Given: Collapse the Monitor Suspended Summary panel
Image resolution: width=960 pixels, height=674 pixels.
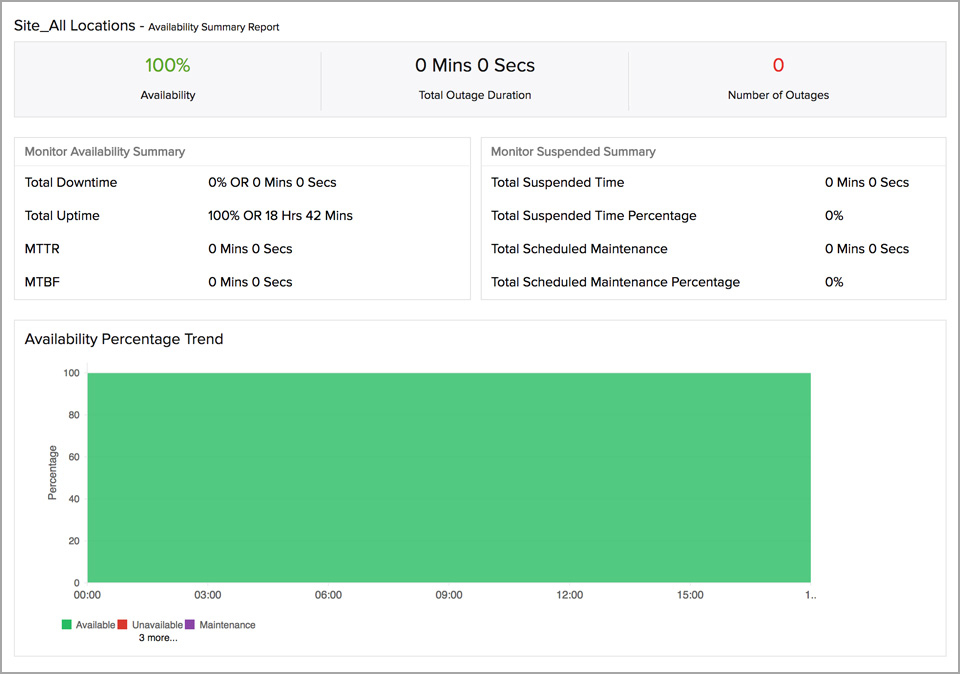Looking at the screenshot, I should (x=570, y=151).
